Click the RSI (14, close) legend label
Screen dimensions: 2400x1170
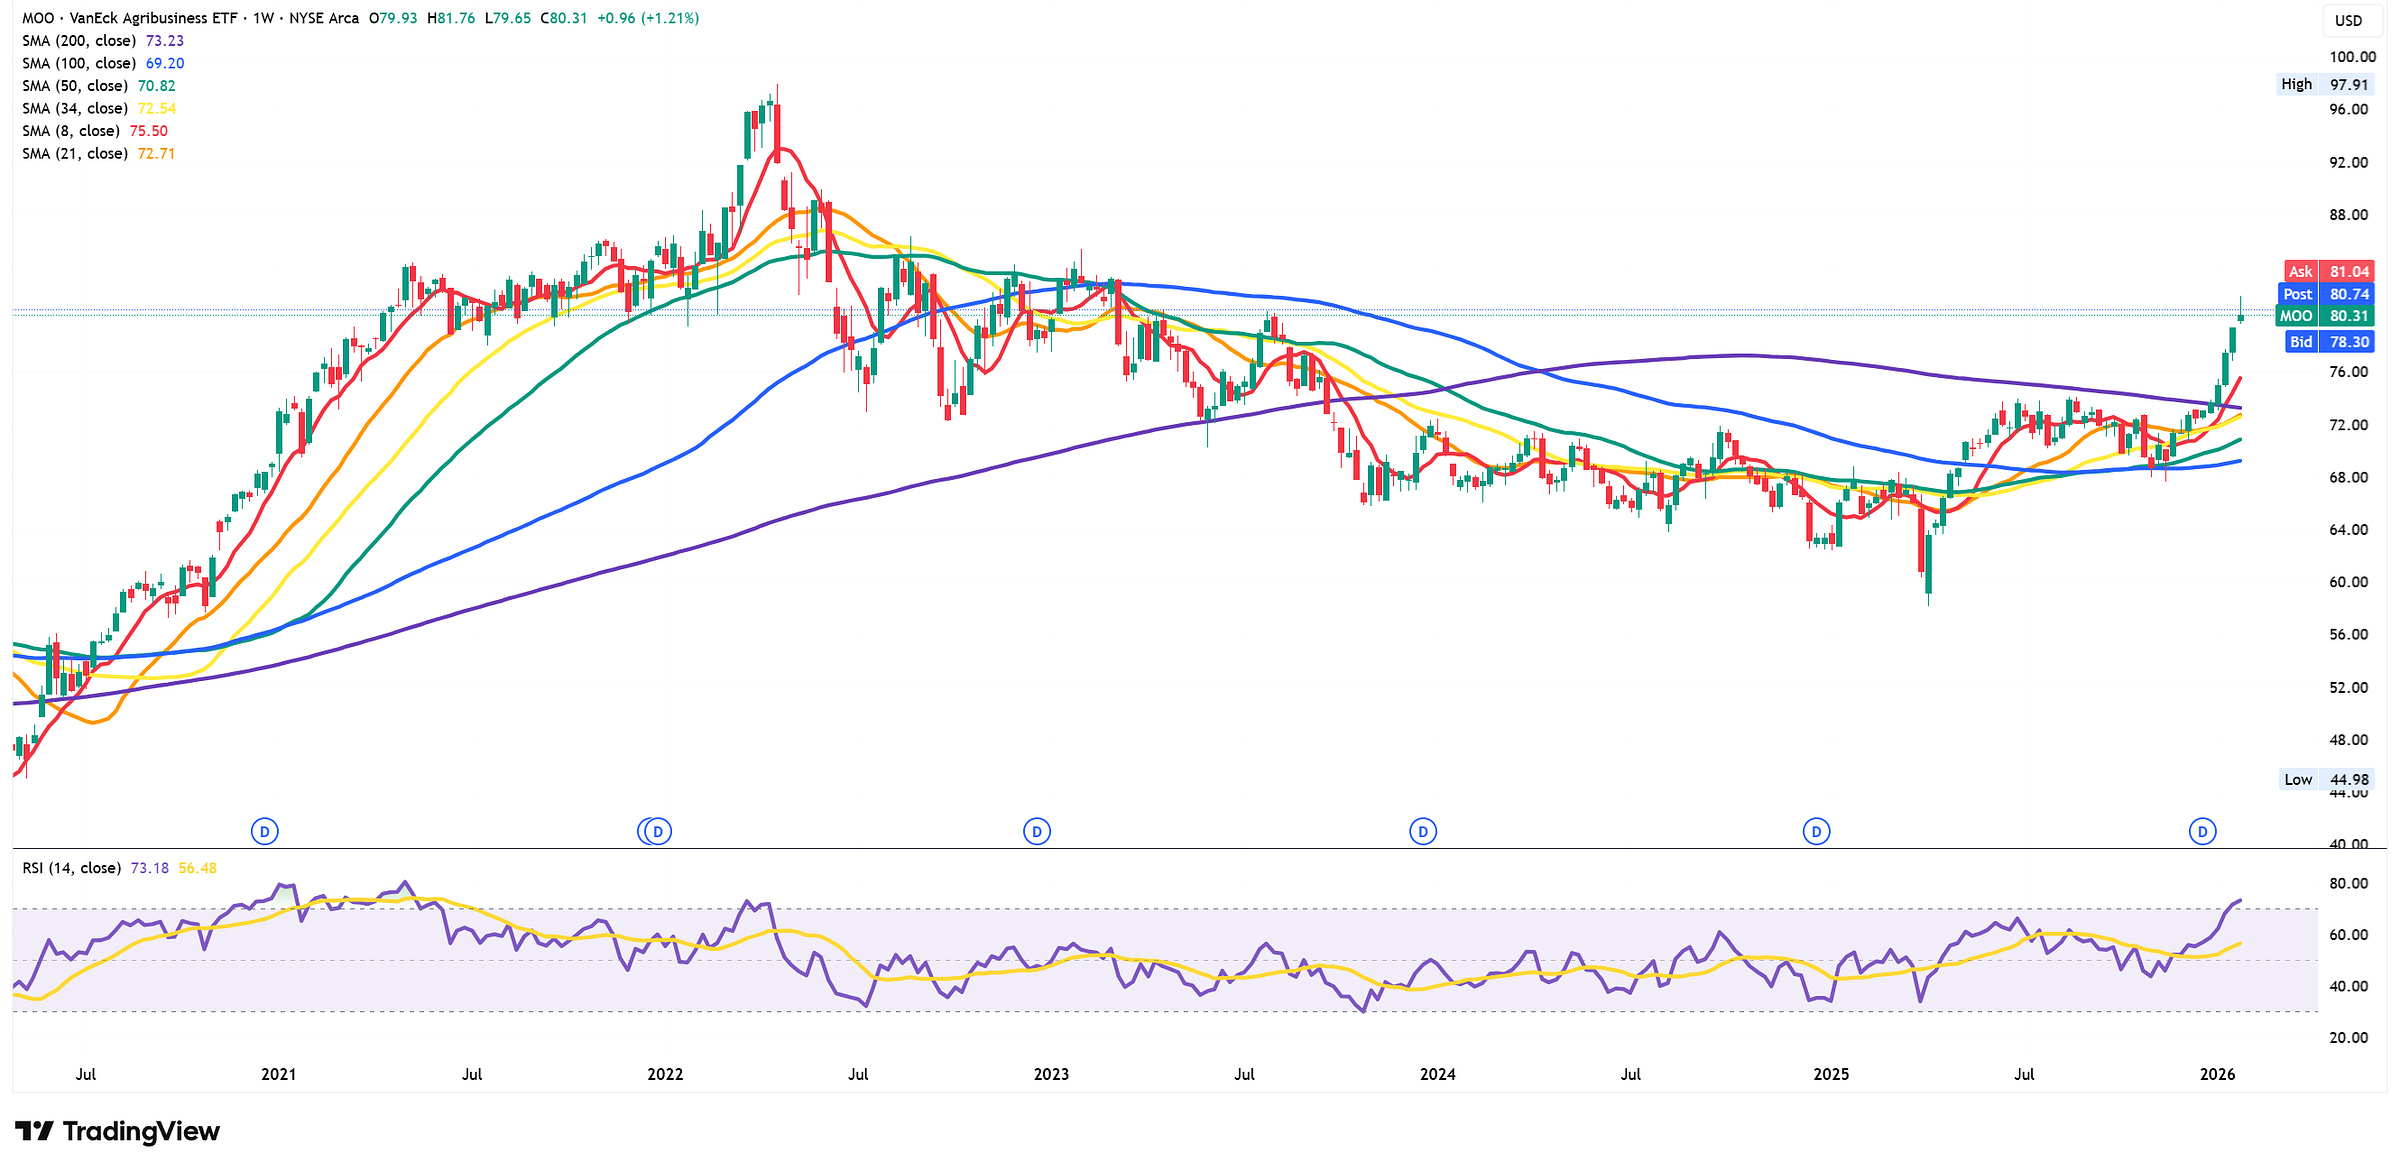(x=71, y=868)
